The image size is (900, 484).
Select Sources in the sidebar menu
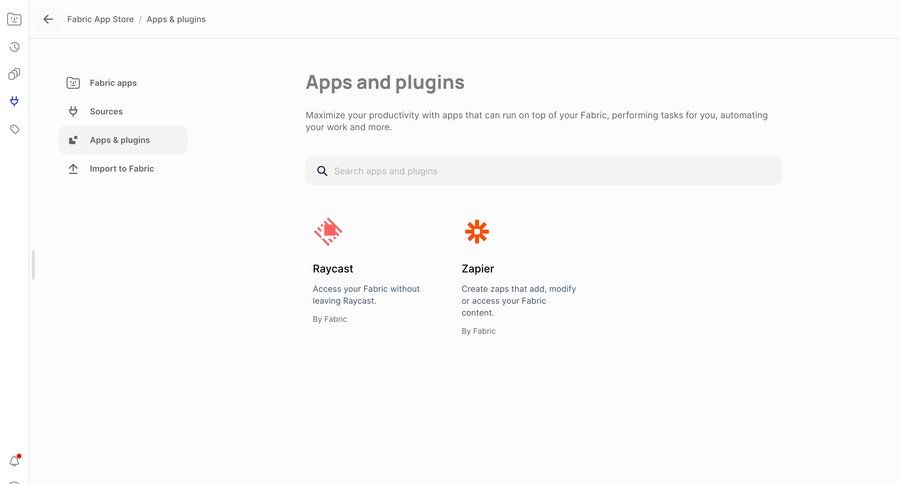tap(106, 112)
